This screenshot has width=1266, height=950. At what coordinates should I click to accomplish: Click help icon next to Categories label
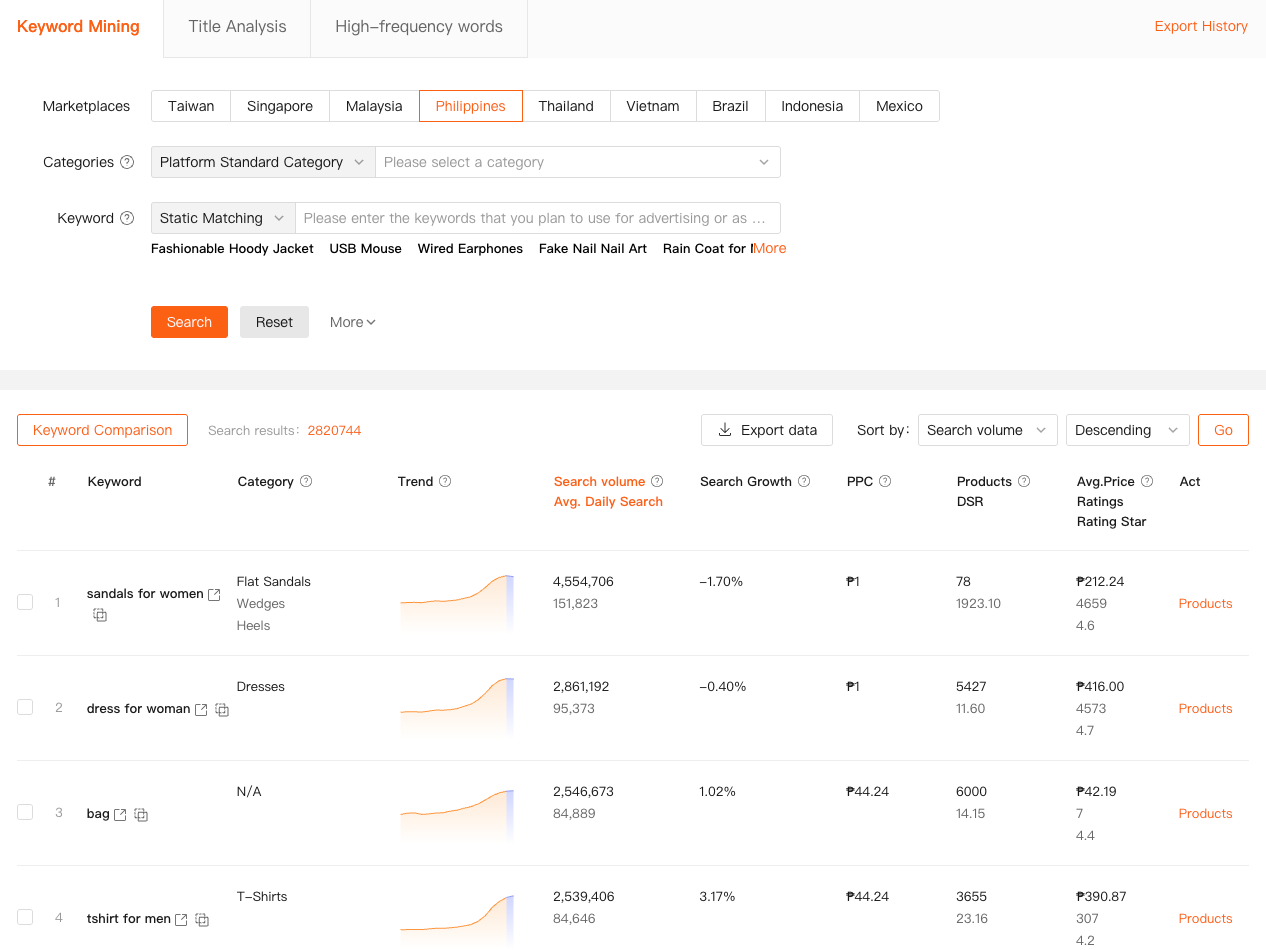(127, 162)
